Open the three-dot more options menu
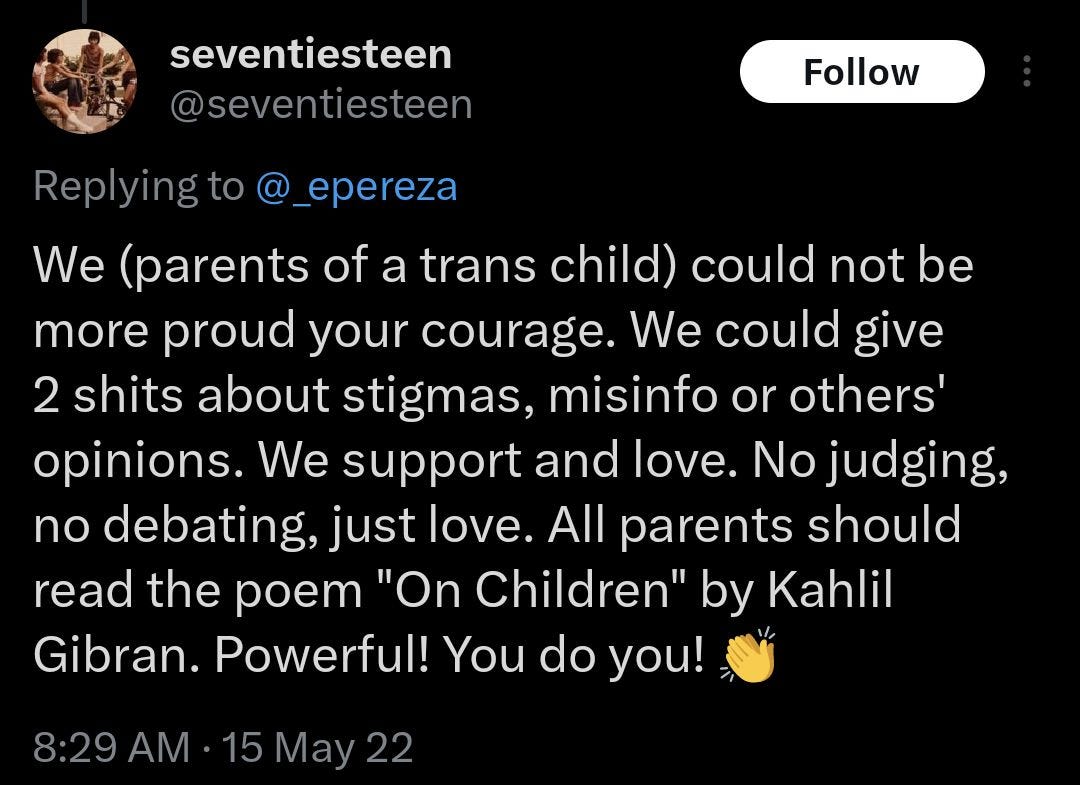 pos(1026,71)
